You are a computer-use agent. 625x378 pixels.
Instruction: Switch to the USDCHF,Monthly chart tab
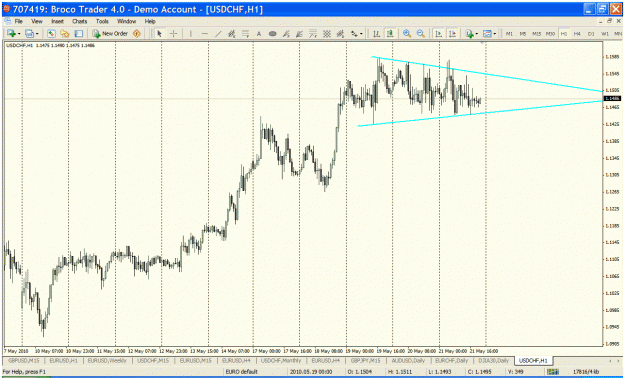(x=281, y=360)
